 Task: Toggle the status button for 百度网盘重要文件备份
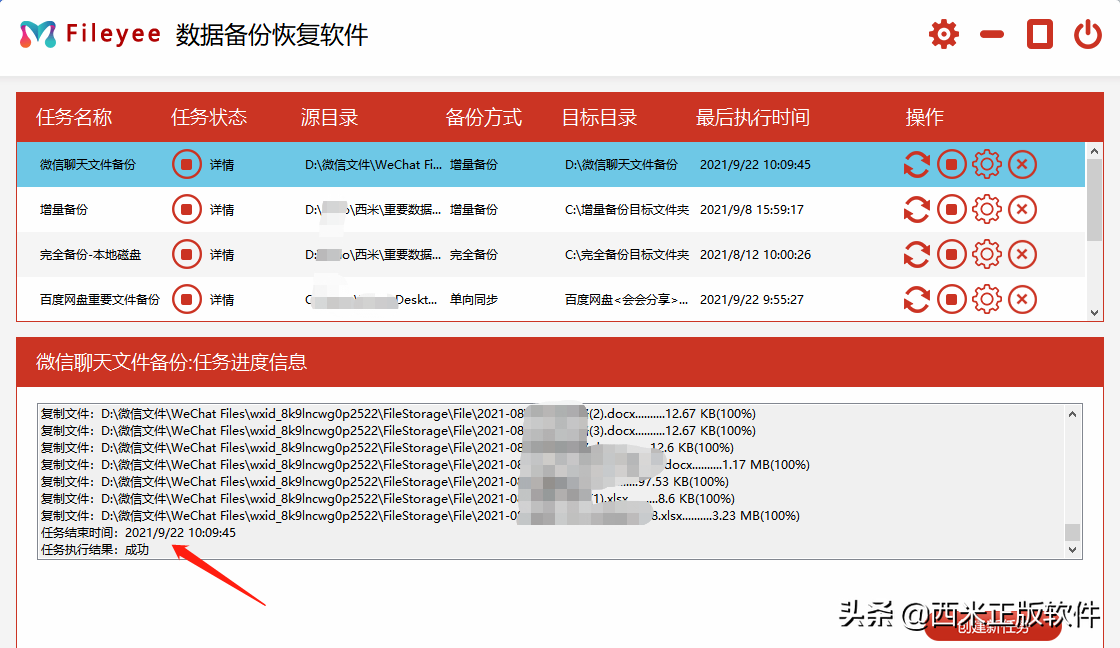pos(187,299)
